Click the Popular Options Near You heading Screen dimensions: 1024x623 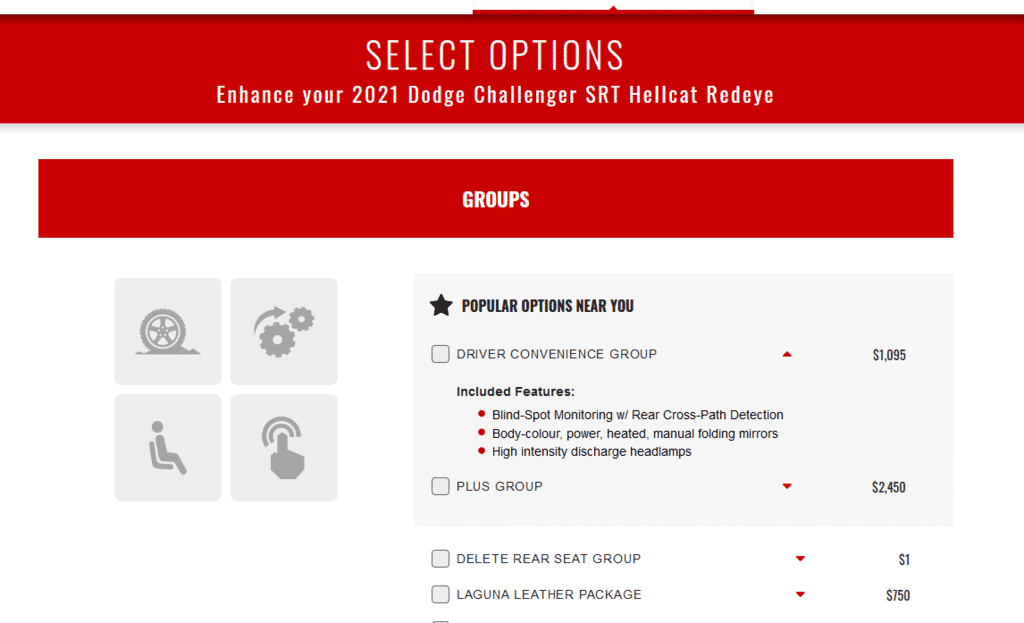point(547,306)
